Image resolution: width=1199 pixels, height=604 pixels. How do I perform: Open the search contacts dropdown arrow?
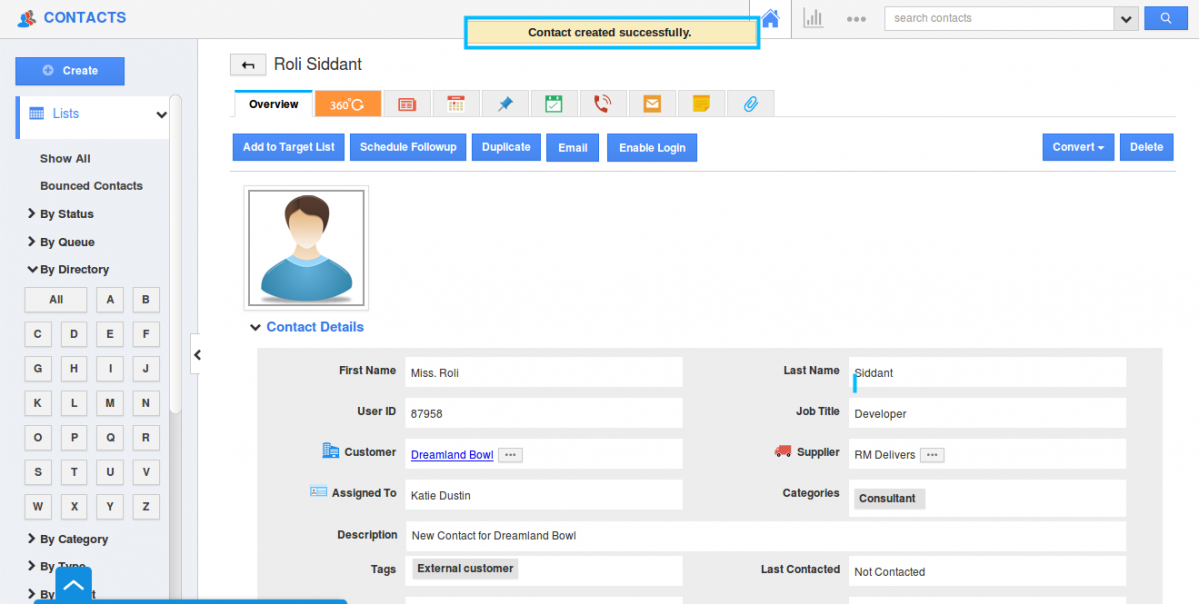coord(1126,18)
